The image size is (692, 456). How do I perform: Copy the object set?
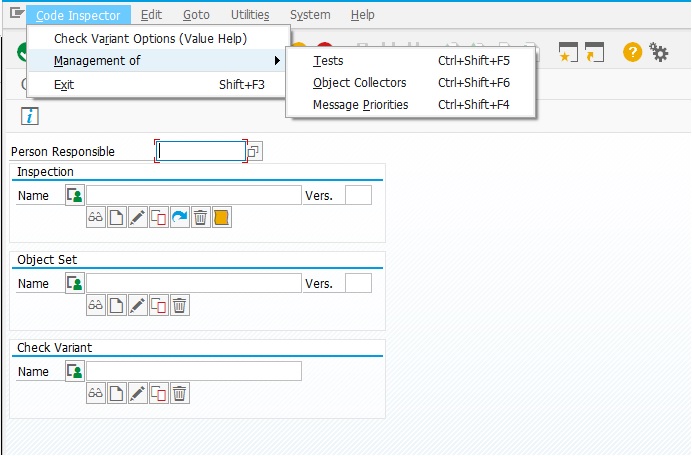tap(158, 305)
